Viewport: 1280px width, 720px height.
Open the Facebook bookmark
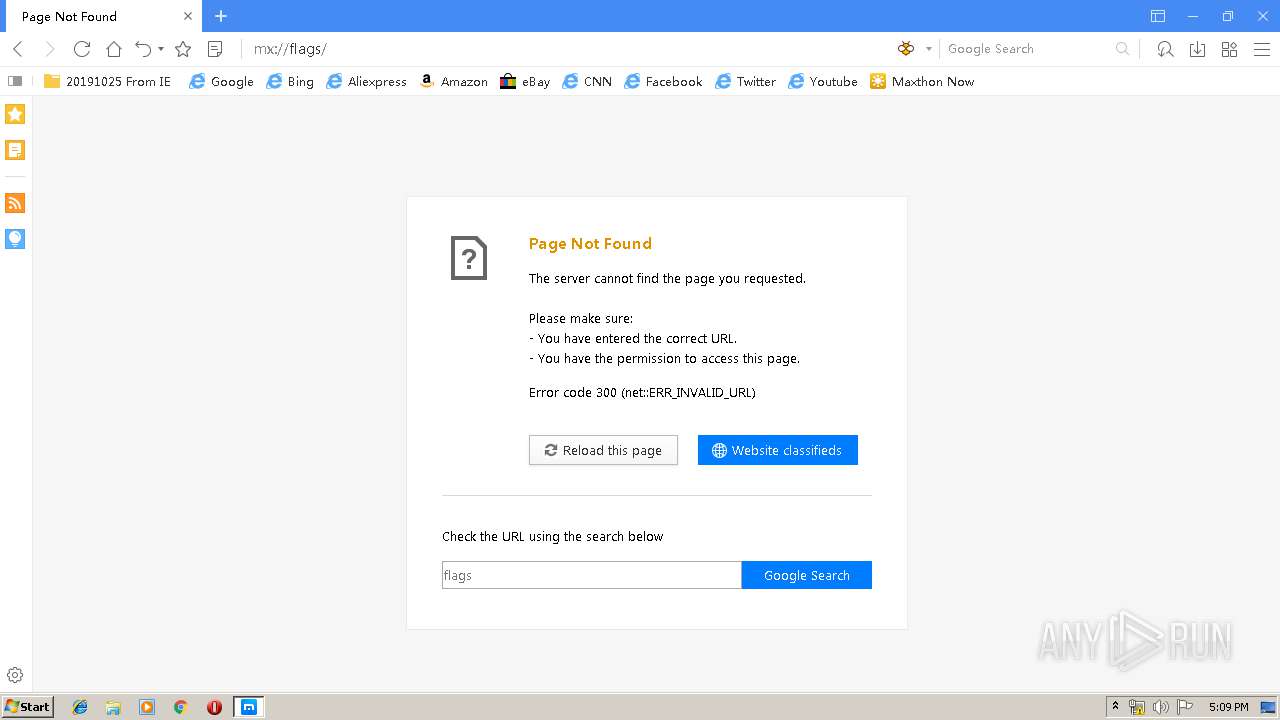coord(663,82)
